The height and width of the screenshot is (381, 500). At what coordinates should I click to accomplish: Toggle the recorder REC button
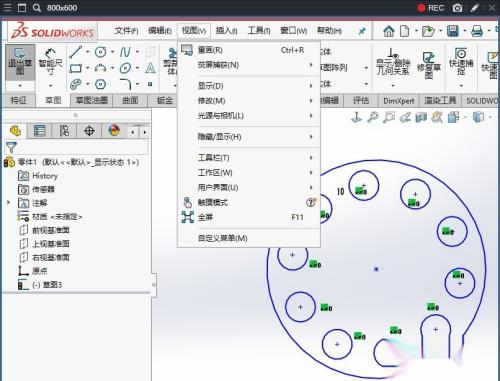tap(431, 8)
